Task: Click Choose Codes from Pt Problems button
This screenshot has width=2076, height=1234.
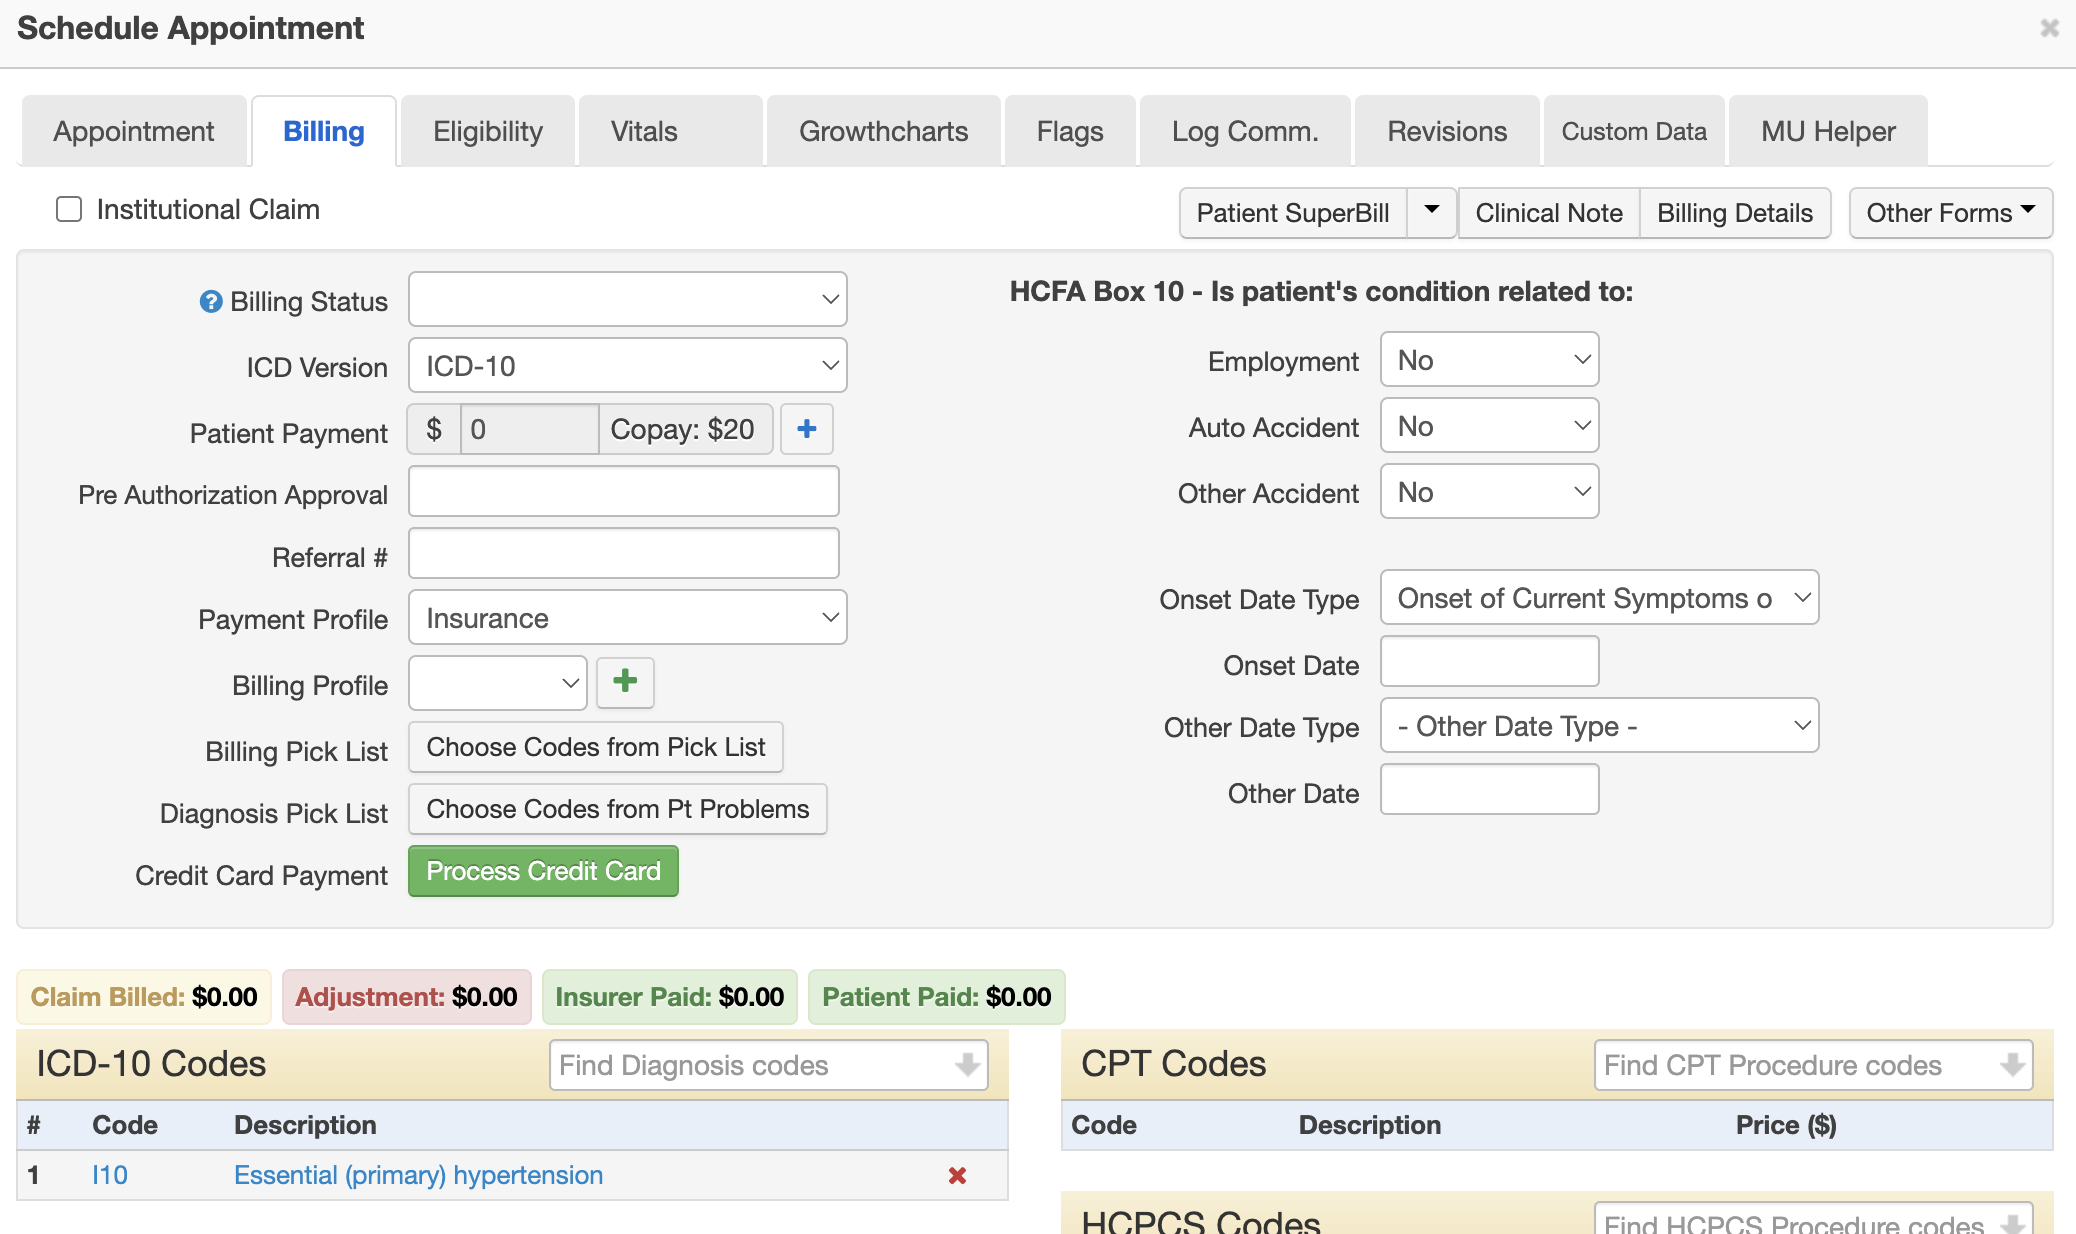Action: (617, 808)
